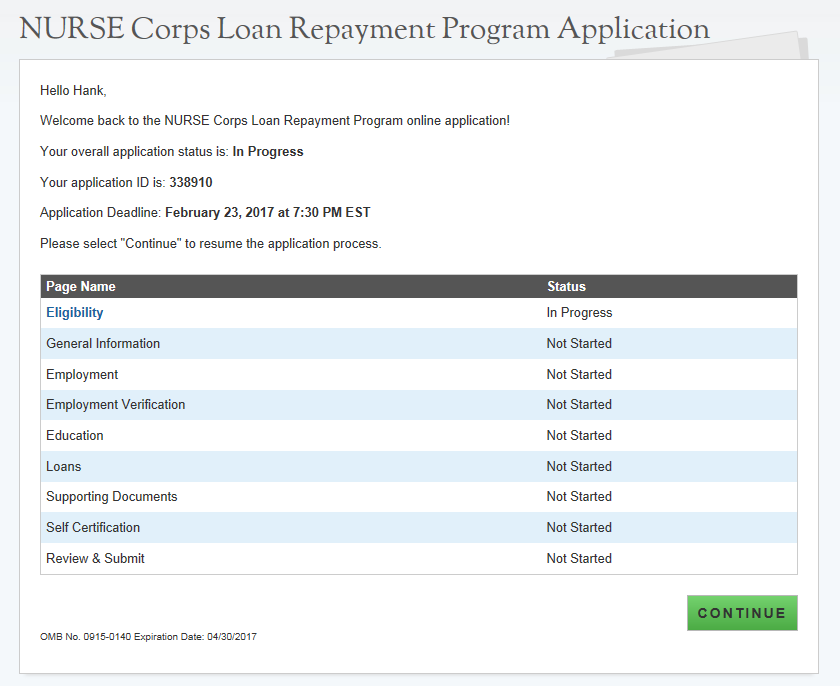Image resolution: width=840 pixels, height=686 pixels.
Task: Click the Please select Continue instruction line
Action: point(211,244)
